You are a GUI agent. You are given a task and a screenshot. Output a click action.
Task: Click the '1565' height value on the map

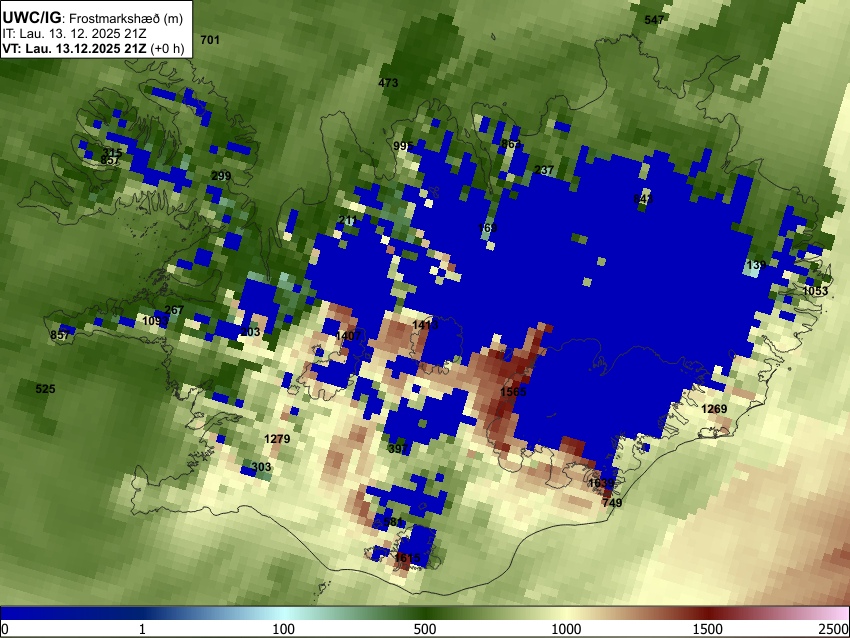(x=513, y=392)
